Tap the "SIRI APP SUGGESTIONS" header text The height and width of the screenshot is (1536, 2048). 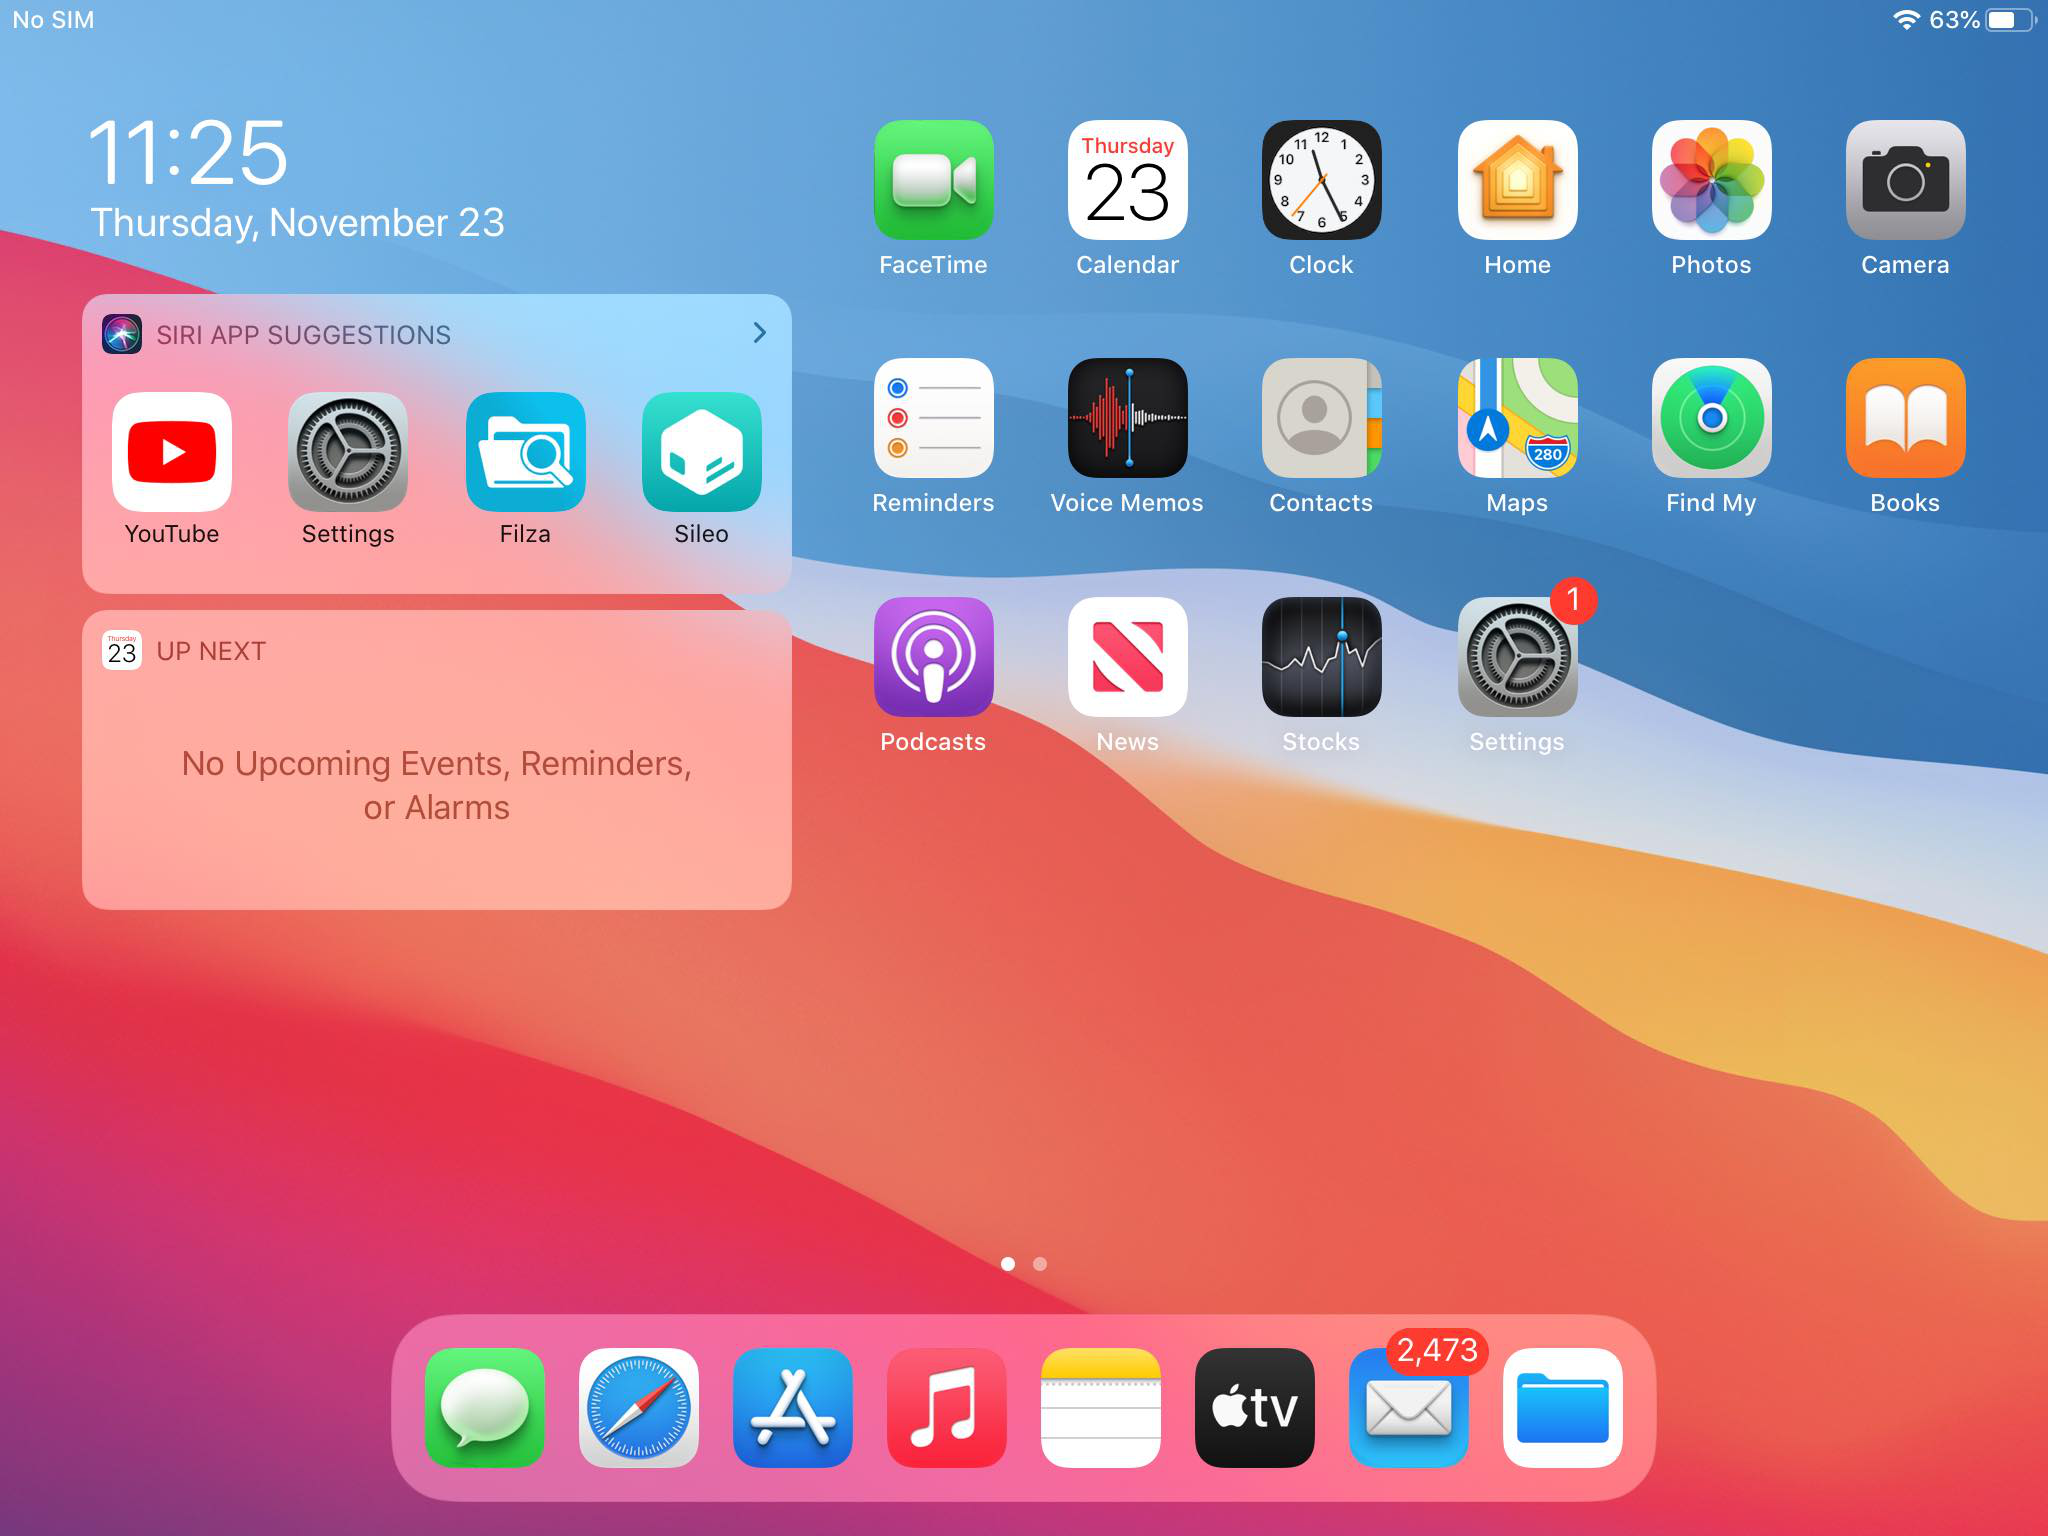(x=303, y=335)
